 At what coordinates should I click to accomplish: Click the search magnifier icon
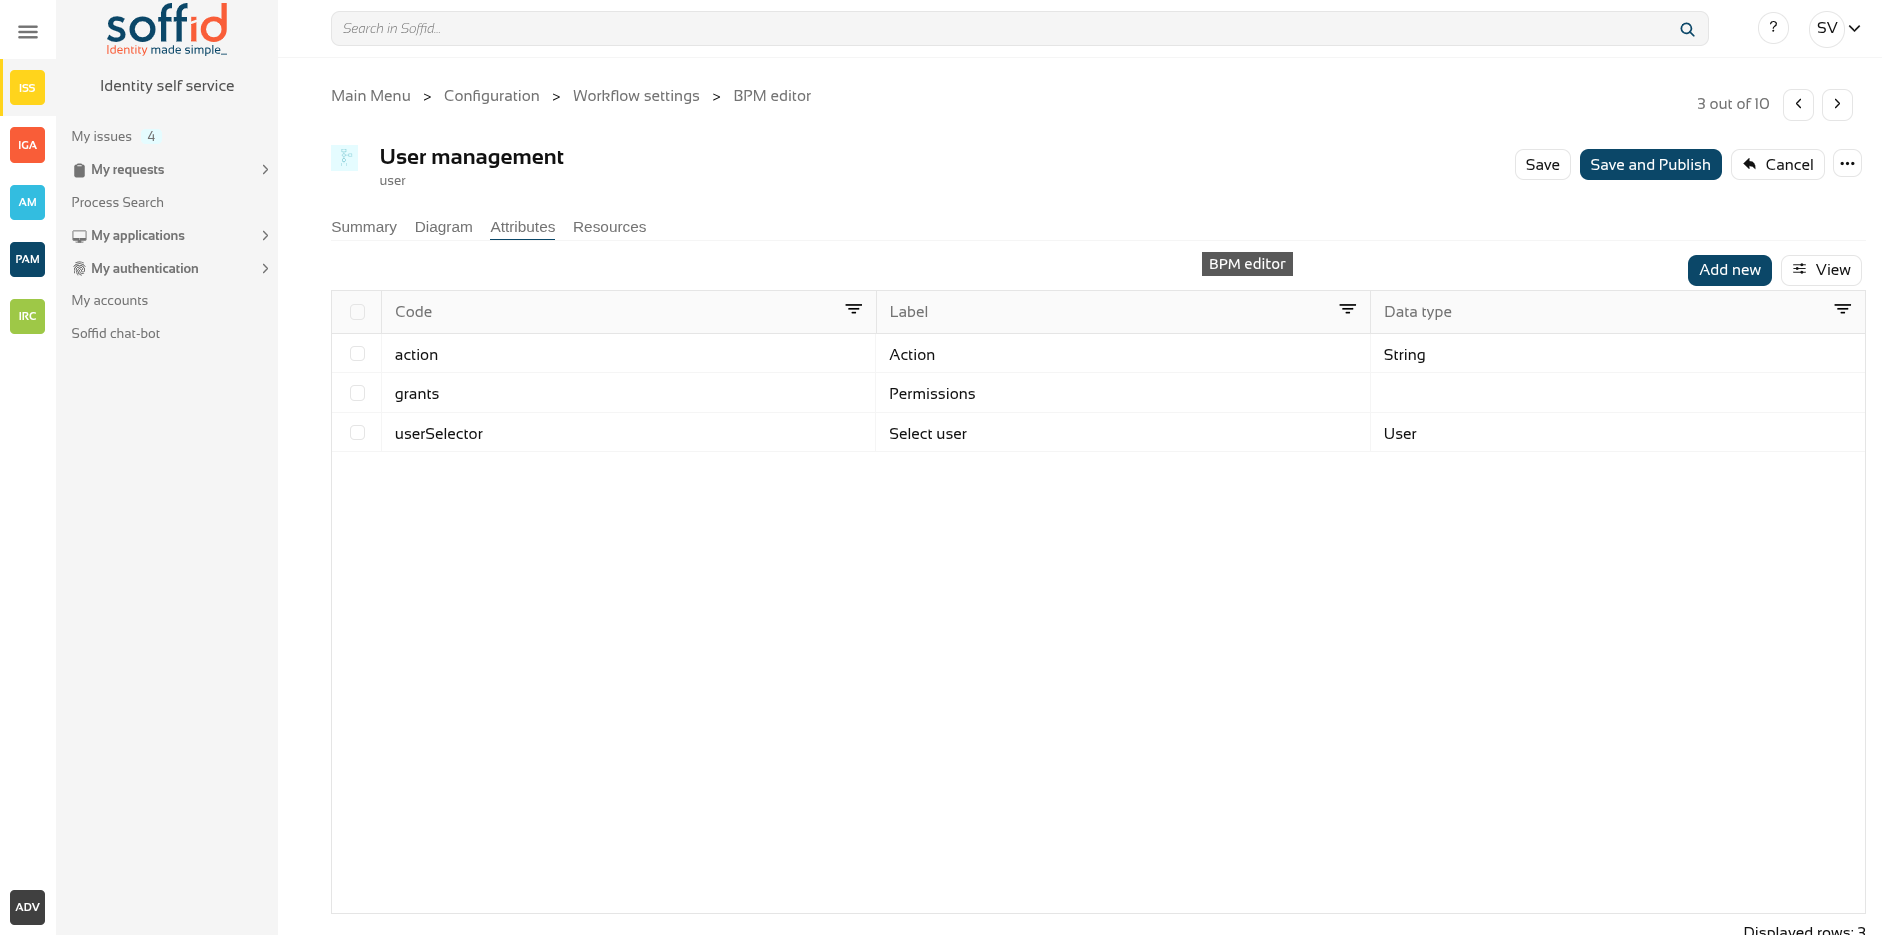[1687, 29]
